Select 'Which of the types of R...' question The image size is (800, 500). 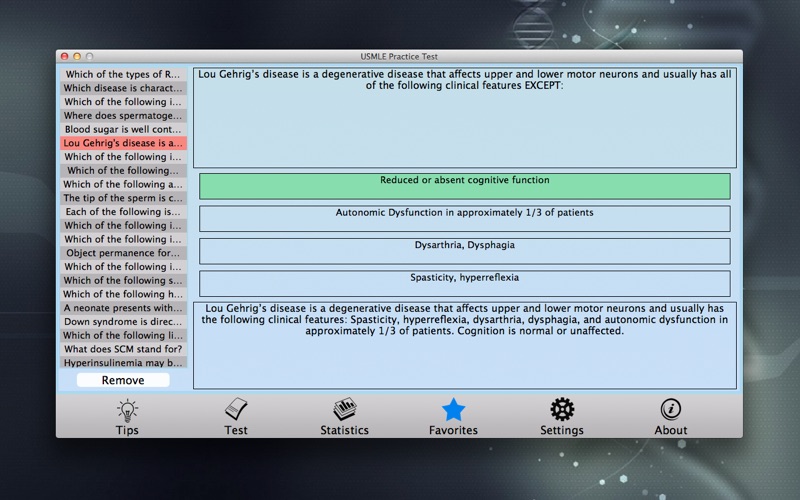pyautogui.click(x=123, y=74)
